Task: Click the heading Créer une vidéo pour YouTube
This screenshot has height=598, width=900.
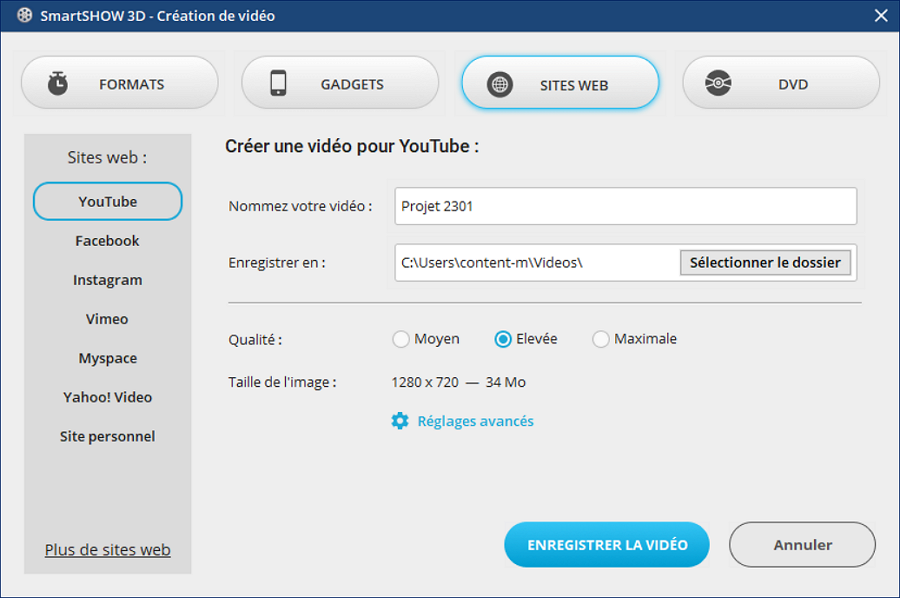Action: [352, 146]
